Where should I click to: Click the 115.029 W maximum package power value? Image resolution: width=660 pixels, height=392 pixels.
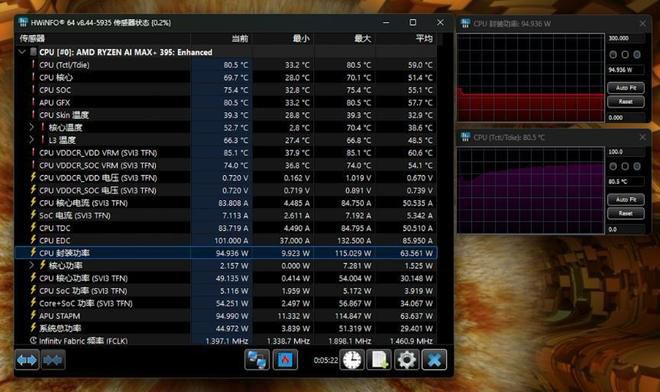click(x=353, y=253)
